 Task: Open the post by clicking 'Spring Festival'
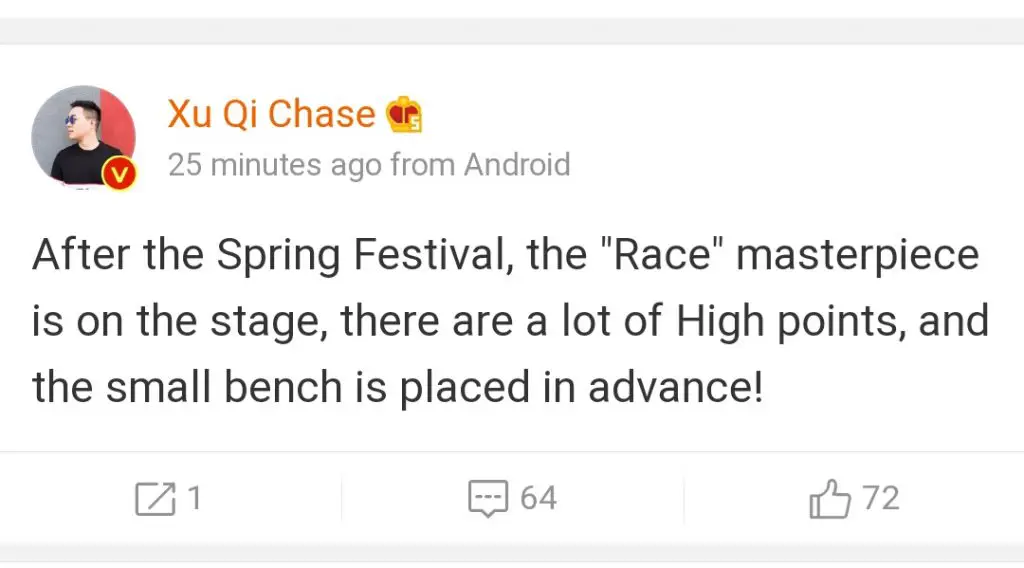coord(361,255)
